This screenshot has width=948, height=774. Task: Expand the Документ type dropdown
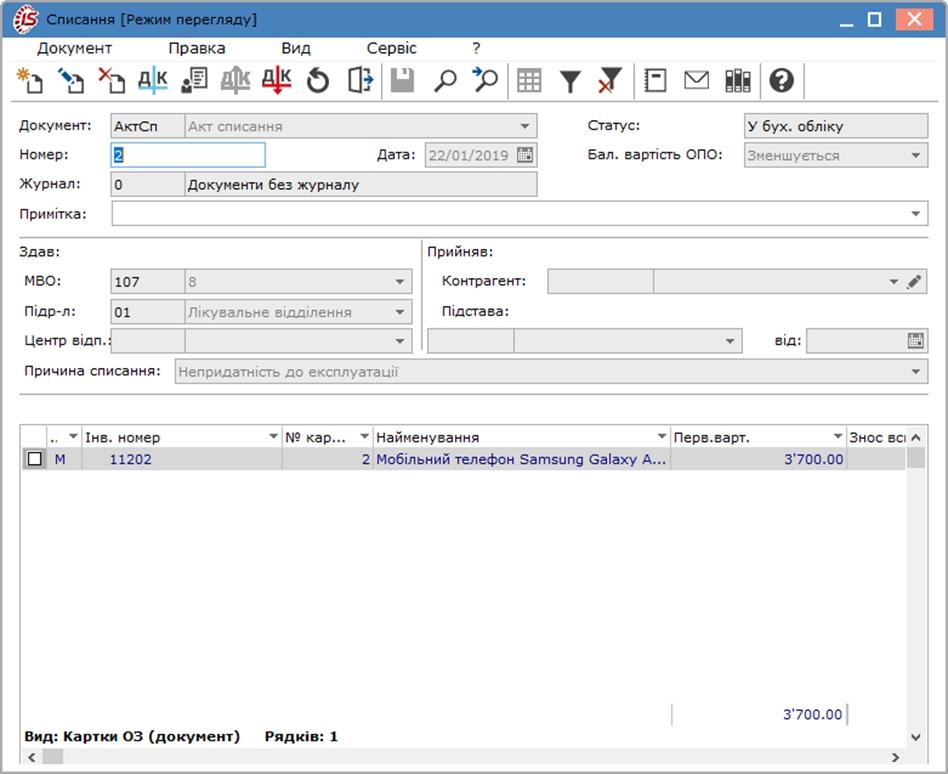pos(524,126)
